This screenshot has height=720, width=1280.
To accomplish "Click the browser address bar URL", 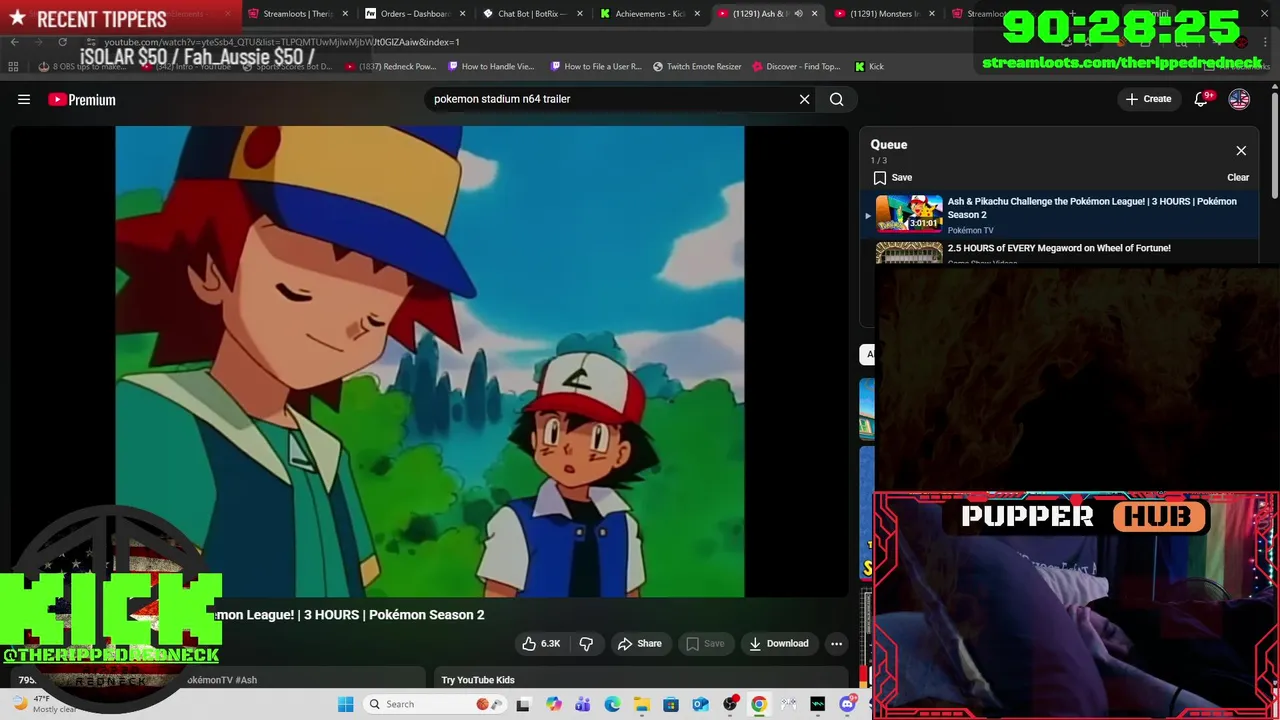I will point(282,42).
